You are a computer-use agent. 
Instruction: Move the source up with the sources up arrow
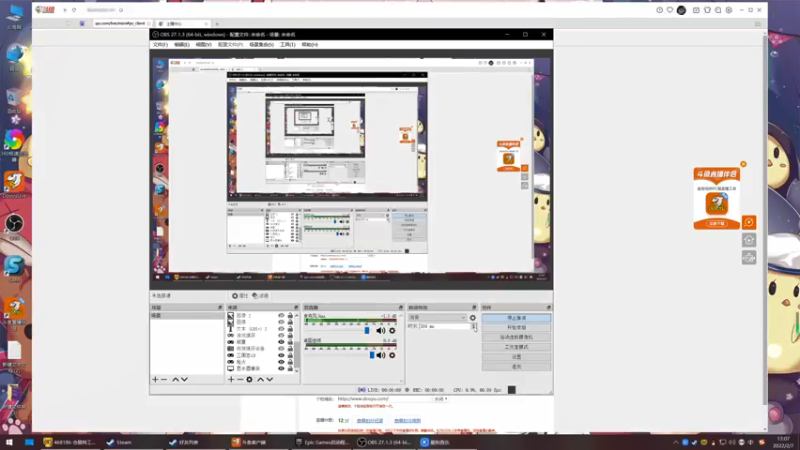[261, 379]
